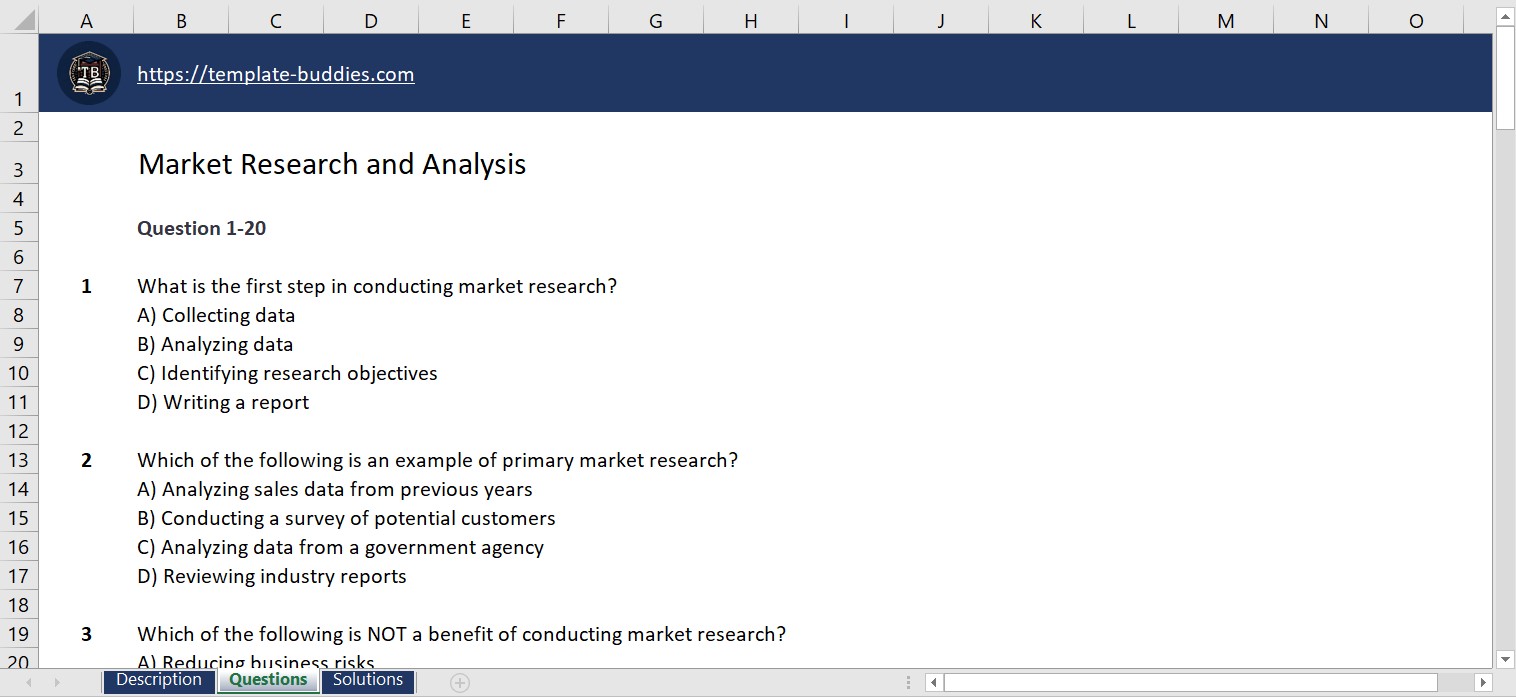Click the right sheet navigation arrow
The image size is (1516, 697).
[60, 681]
